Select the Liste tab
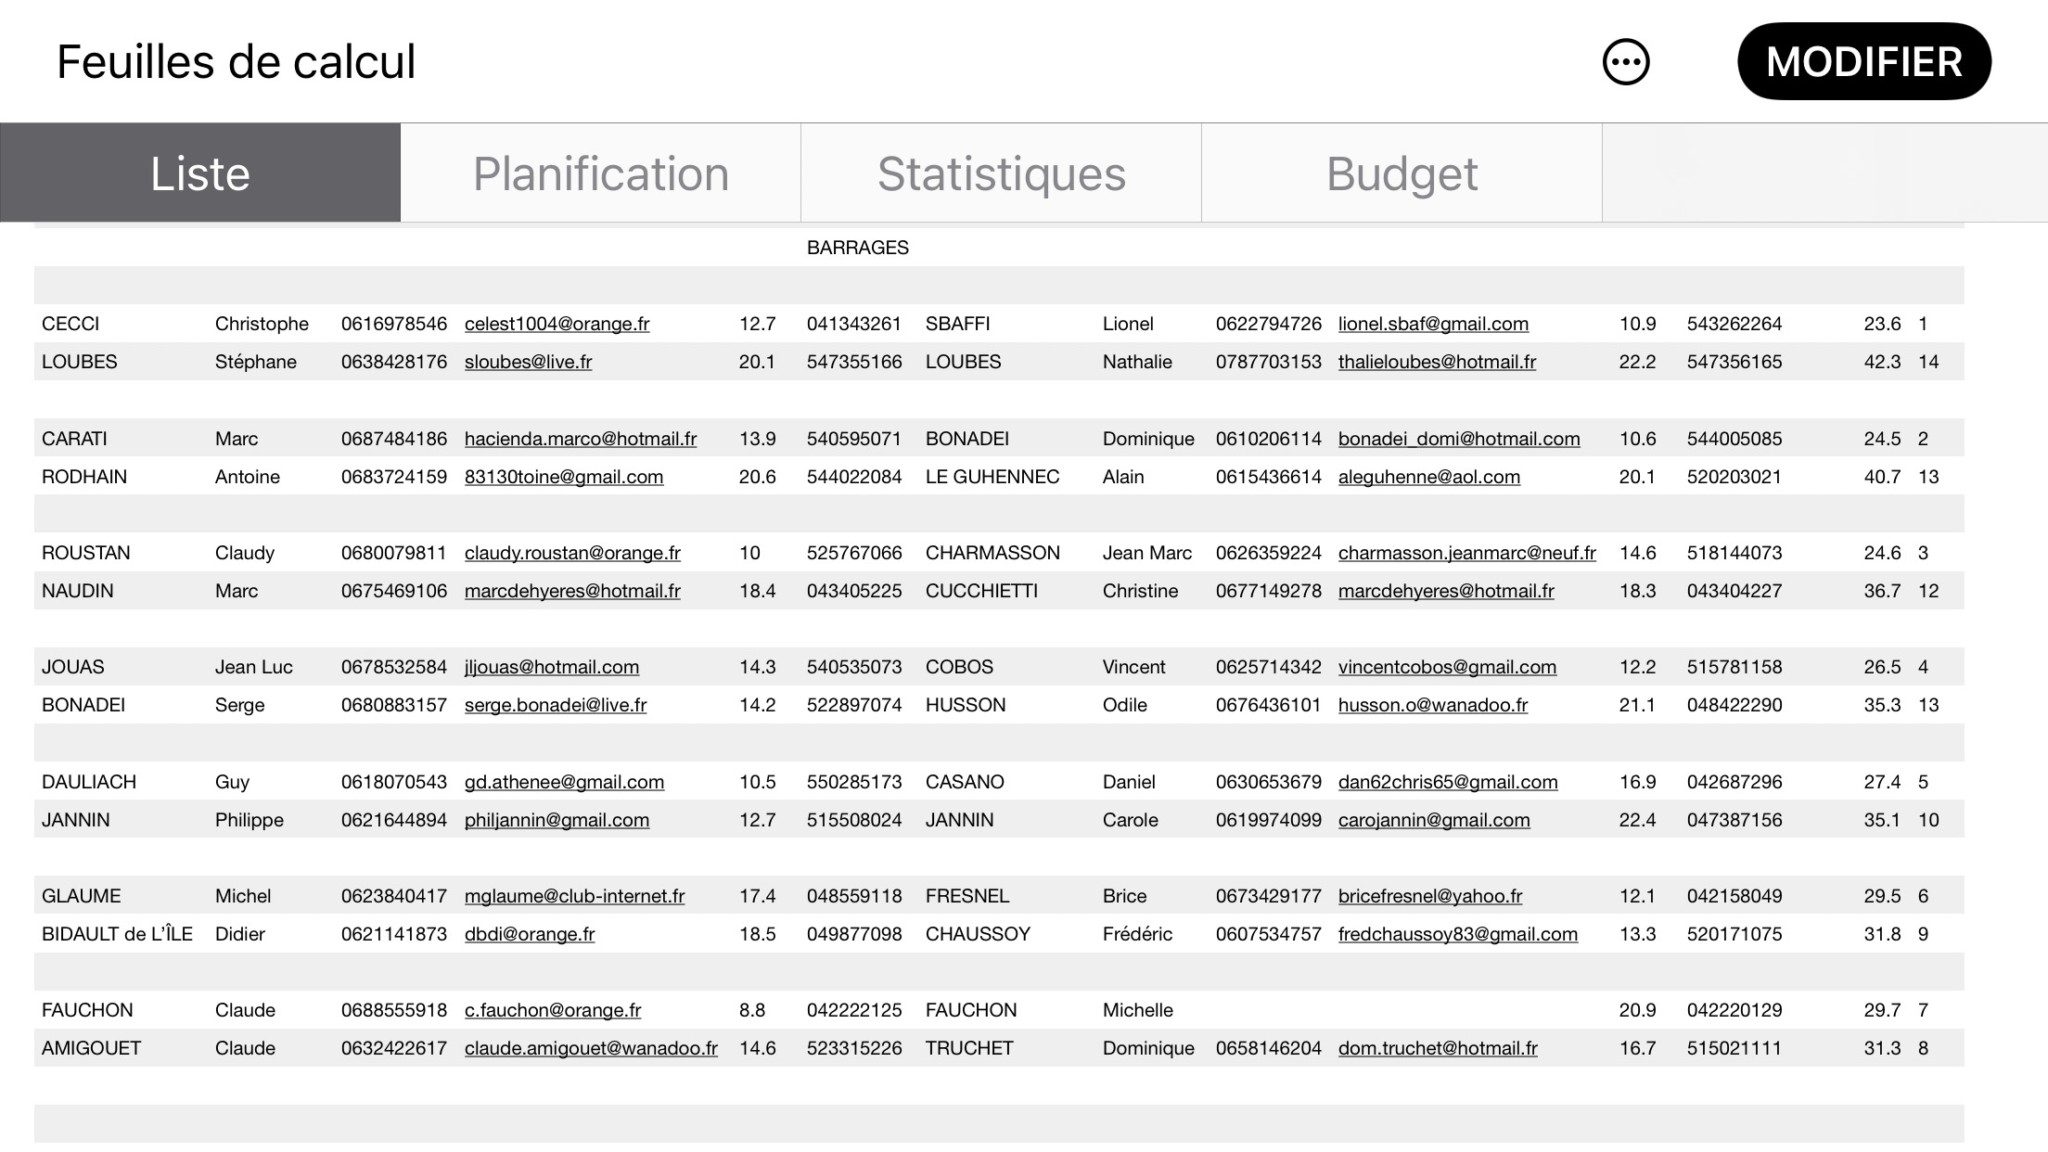This screenshot has height=1152, width=2048. coord(200,173)
